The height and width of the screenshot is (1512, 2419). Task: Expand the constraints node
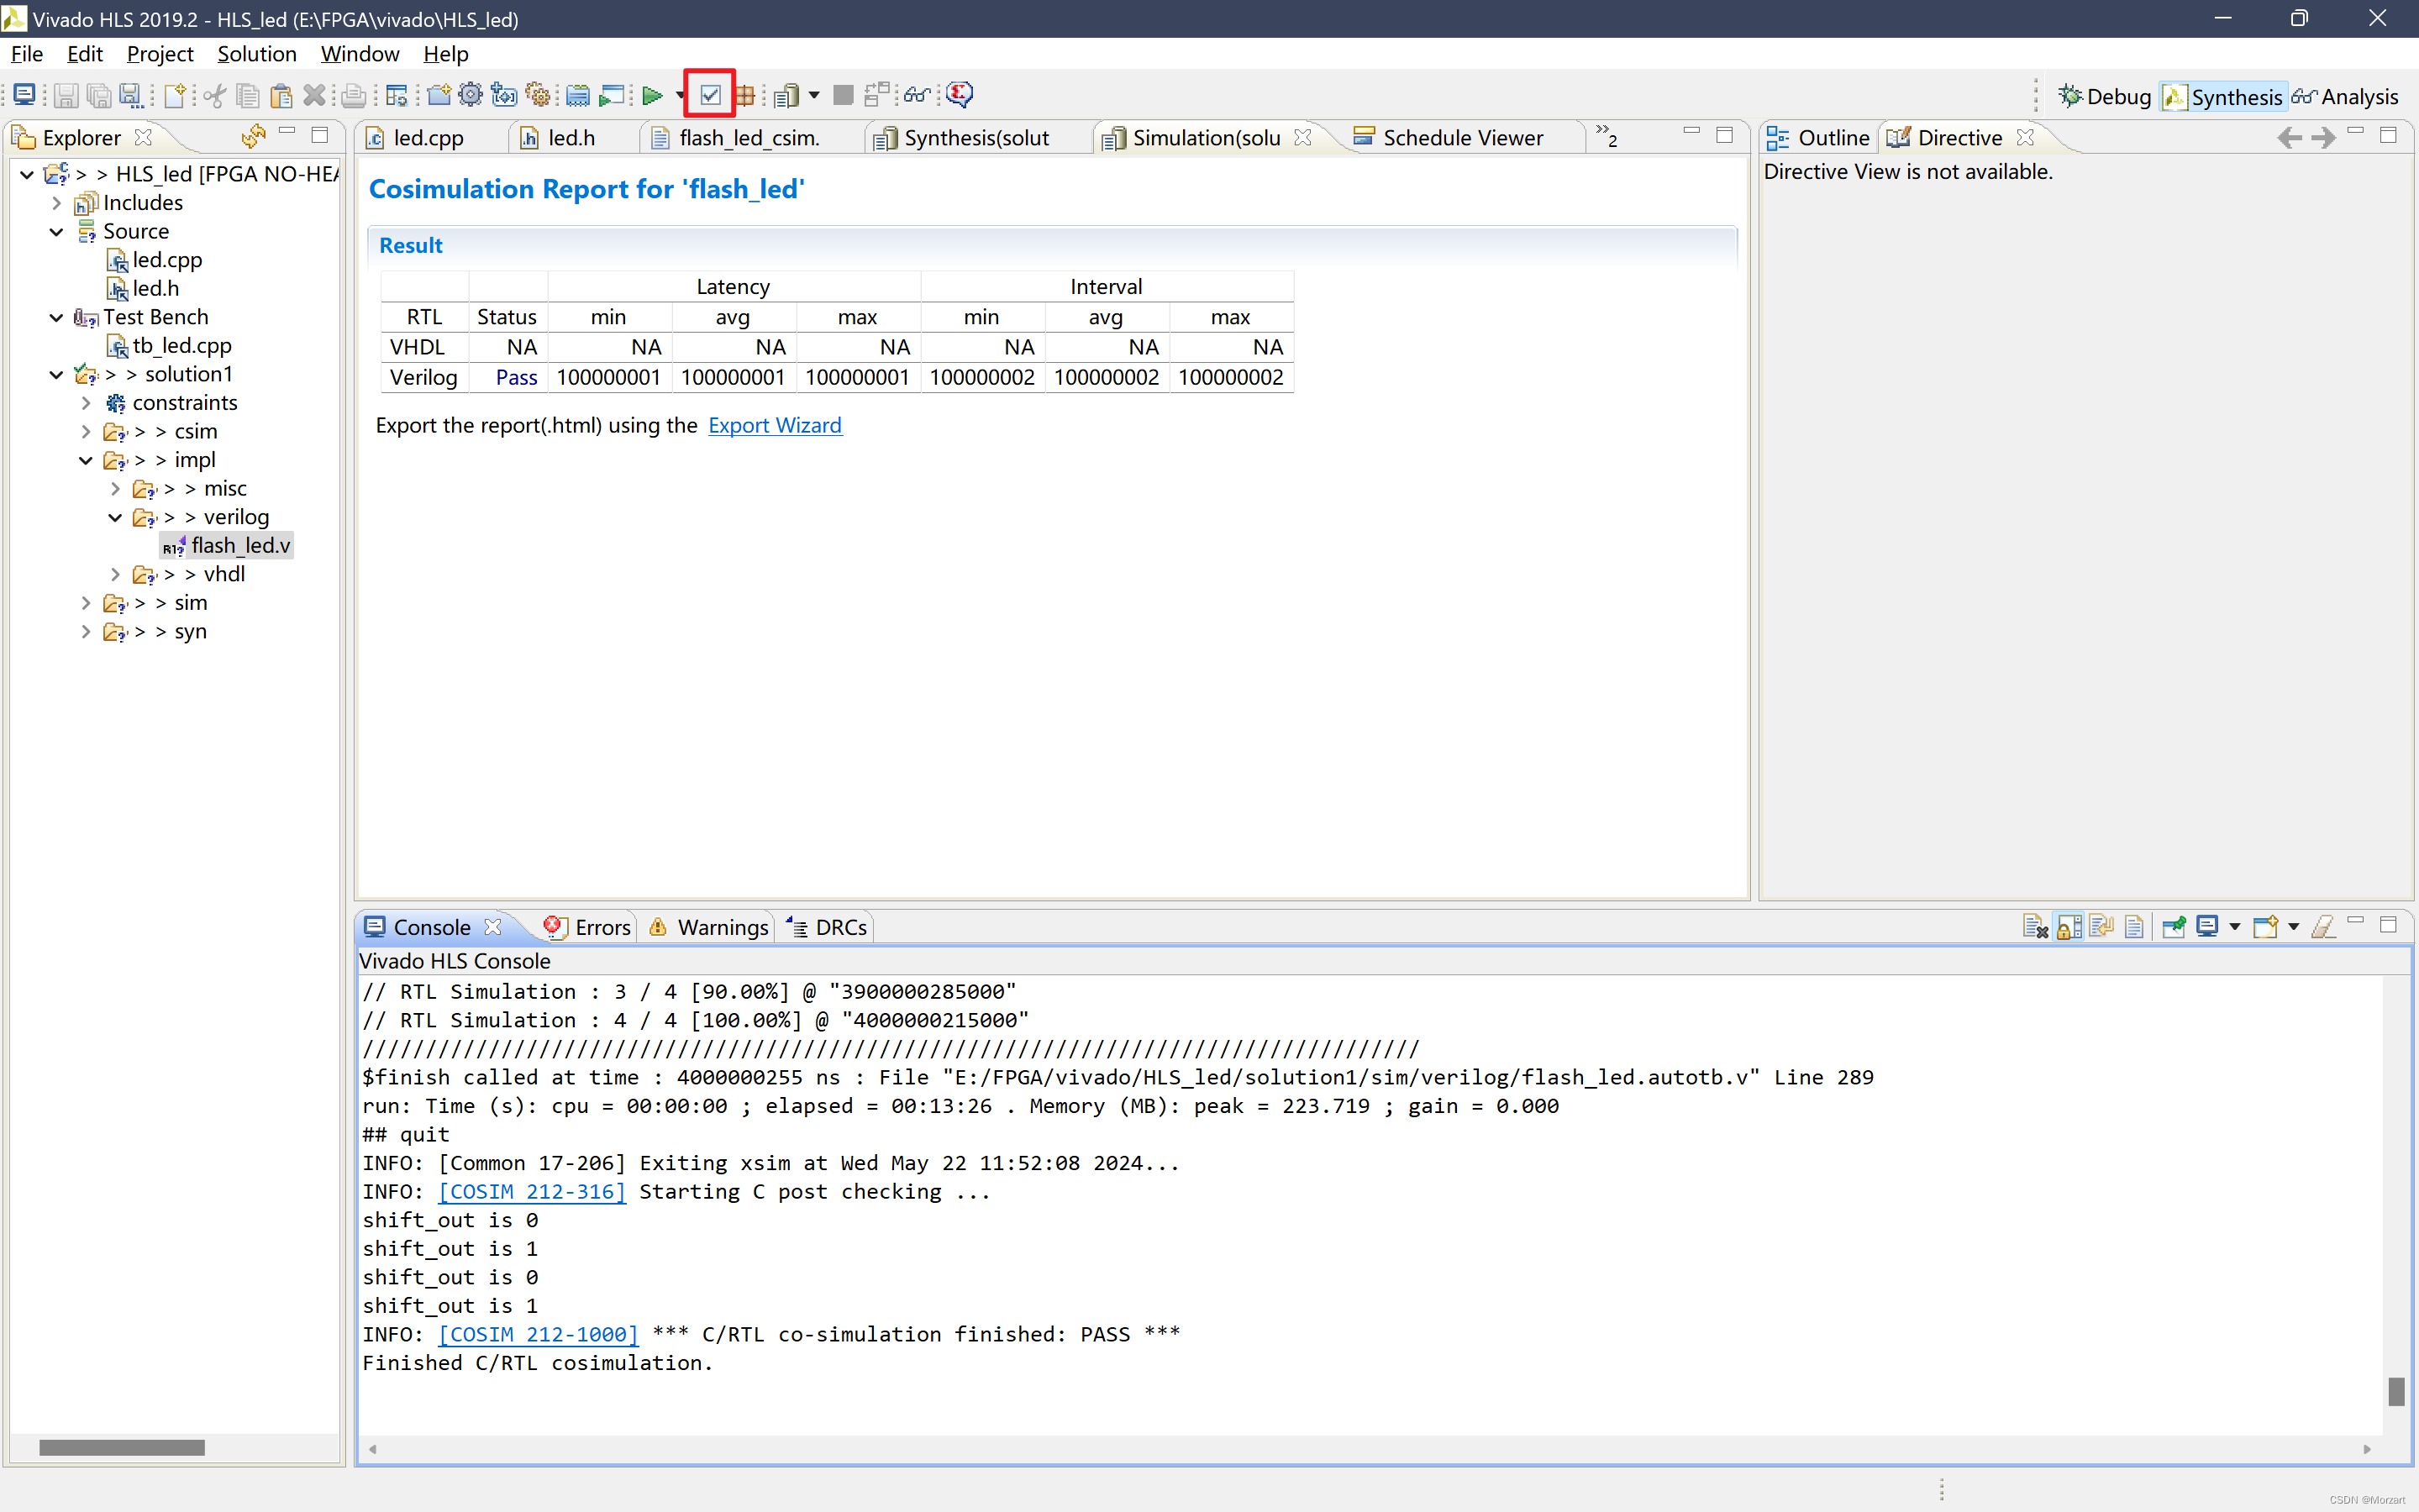(86, 403)
